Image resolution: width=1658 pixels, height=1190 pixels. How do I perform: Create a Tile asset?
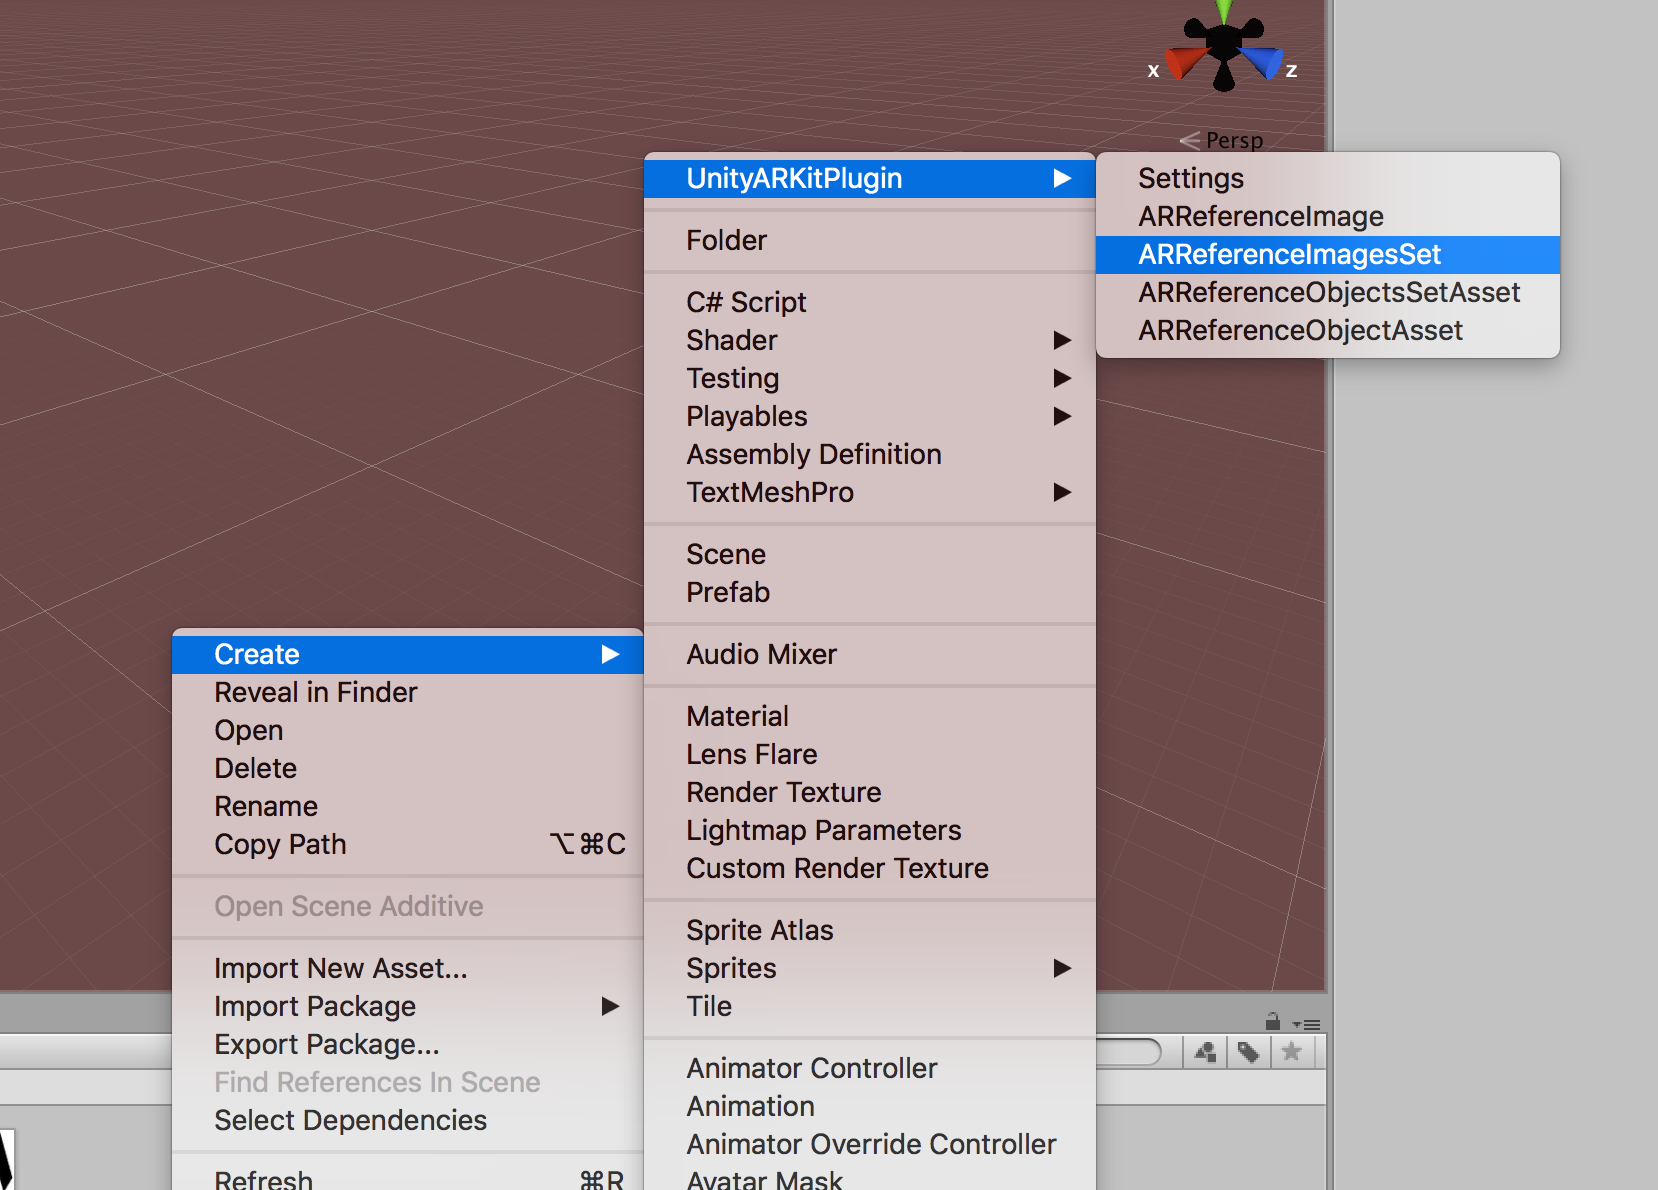(870, 1006)
